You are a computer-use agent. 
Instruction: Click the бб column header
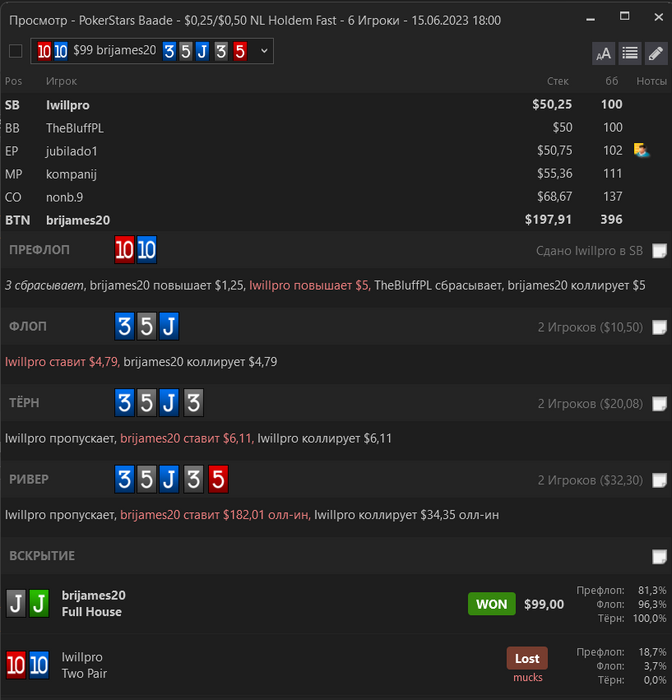click(612, 81)
